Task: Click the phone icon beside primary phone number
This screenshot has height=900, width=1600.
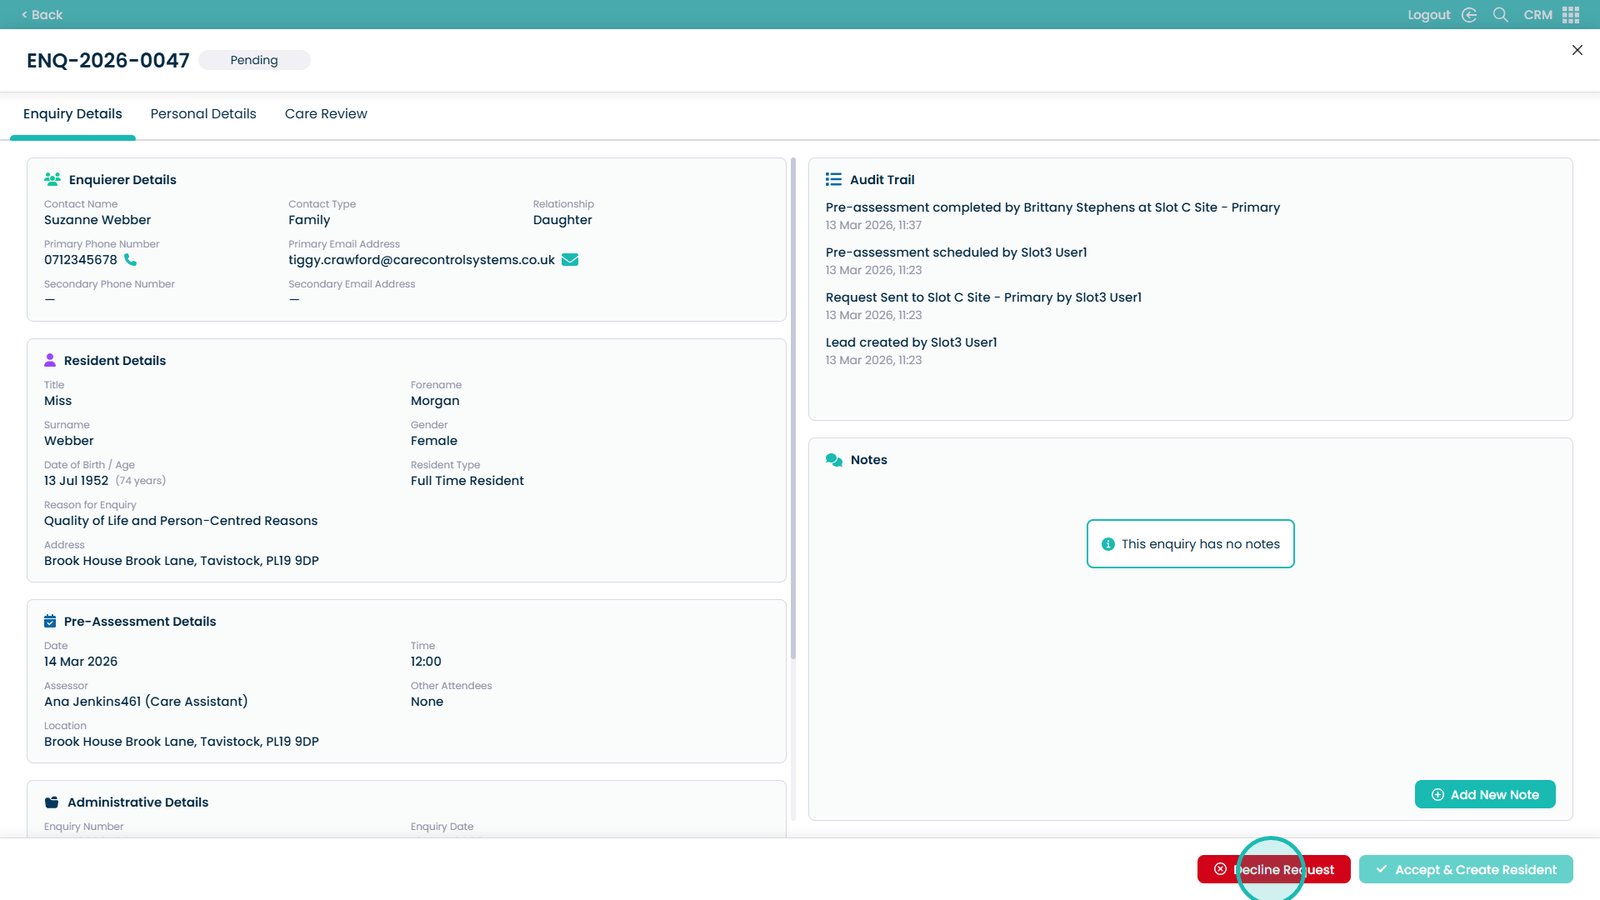Action: 130,260
